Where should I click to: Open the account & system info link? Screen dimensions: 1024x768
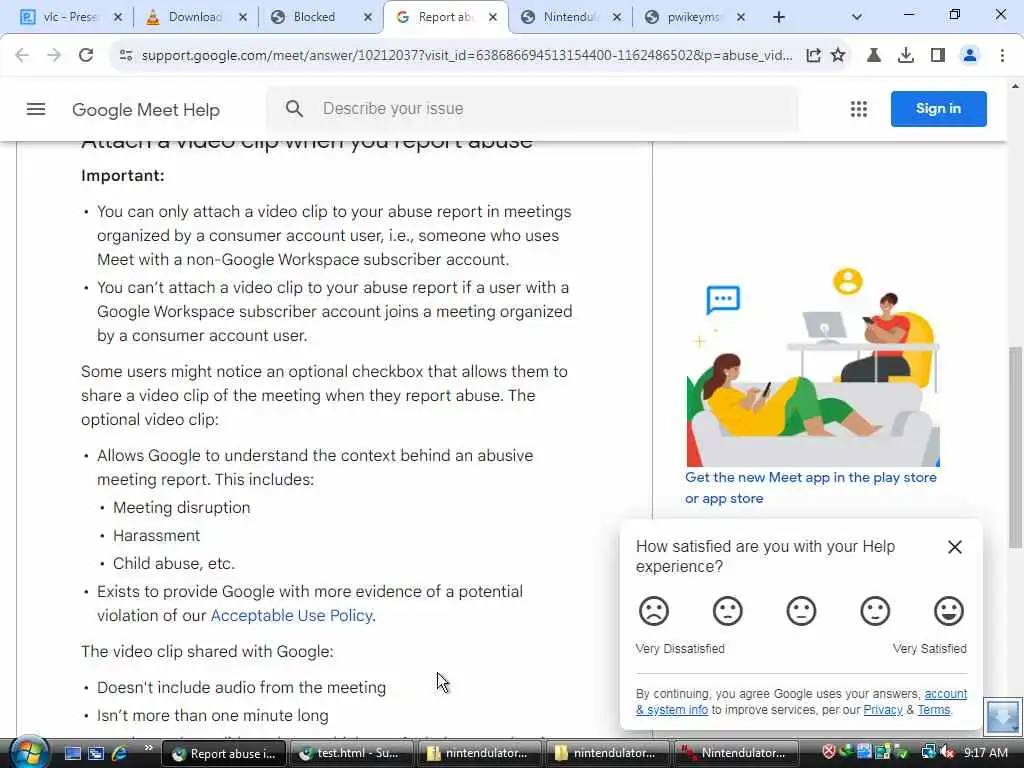click(x=801, y=701)
